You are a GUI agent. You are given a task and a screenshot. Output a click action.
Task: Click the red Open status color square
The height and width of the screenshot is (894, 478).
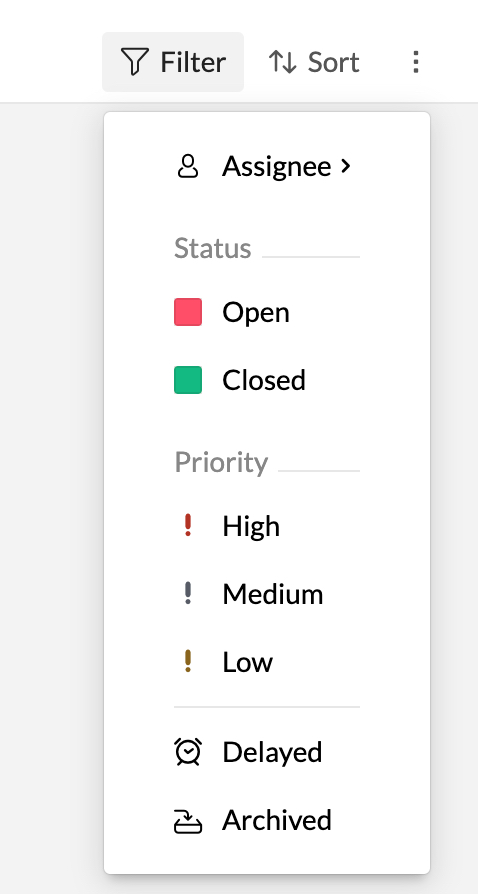pyautogui.click(x=188, y=312)
